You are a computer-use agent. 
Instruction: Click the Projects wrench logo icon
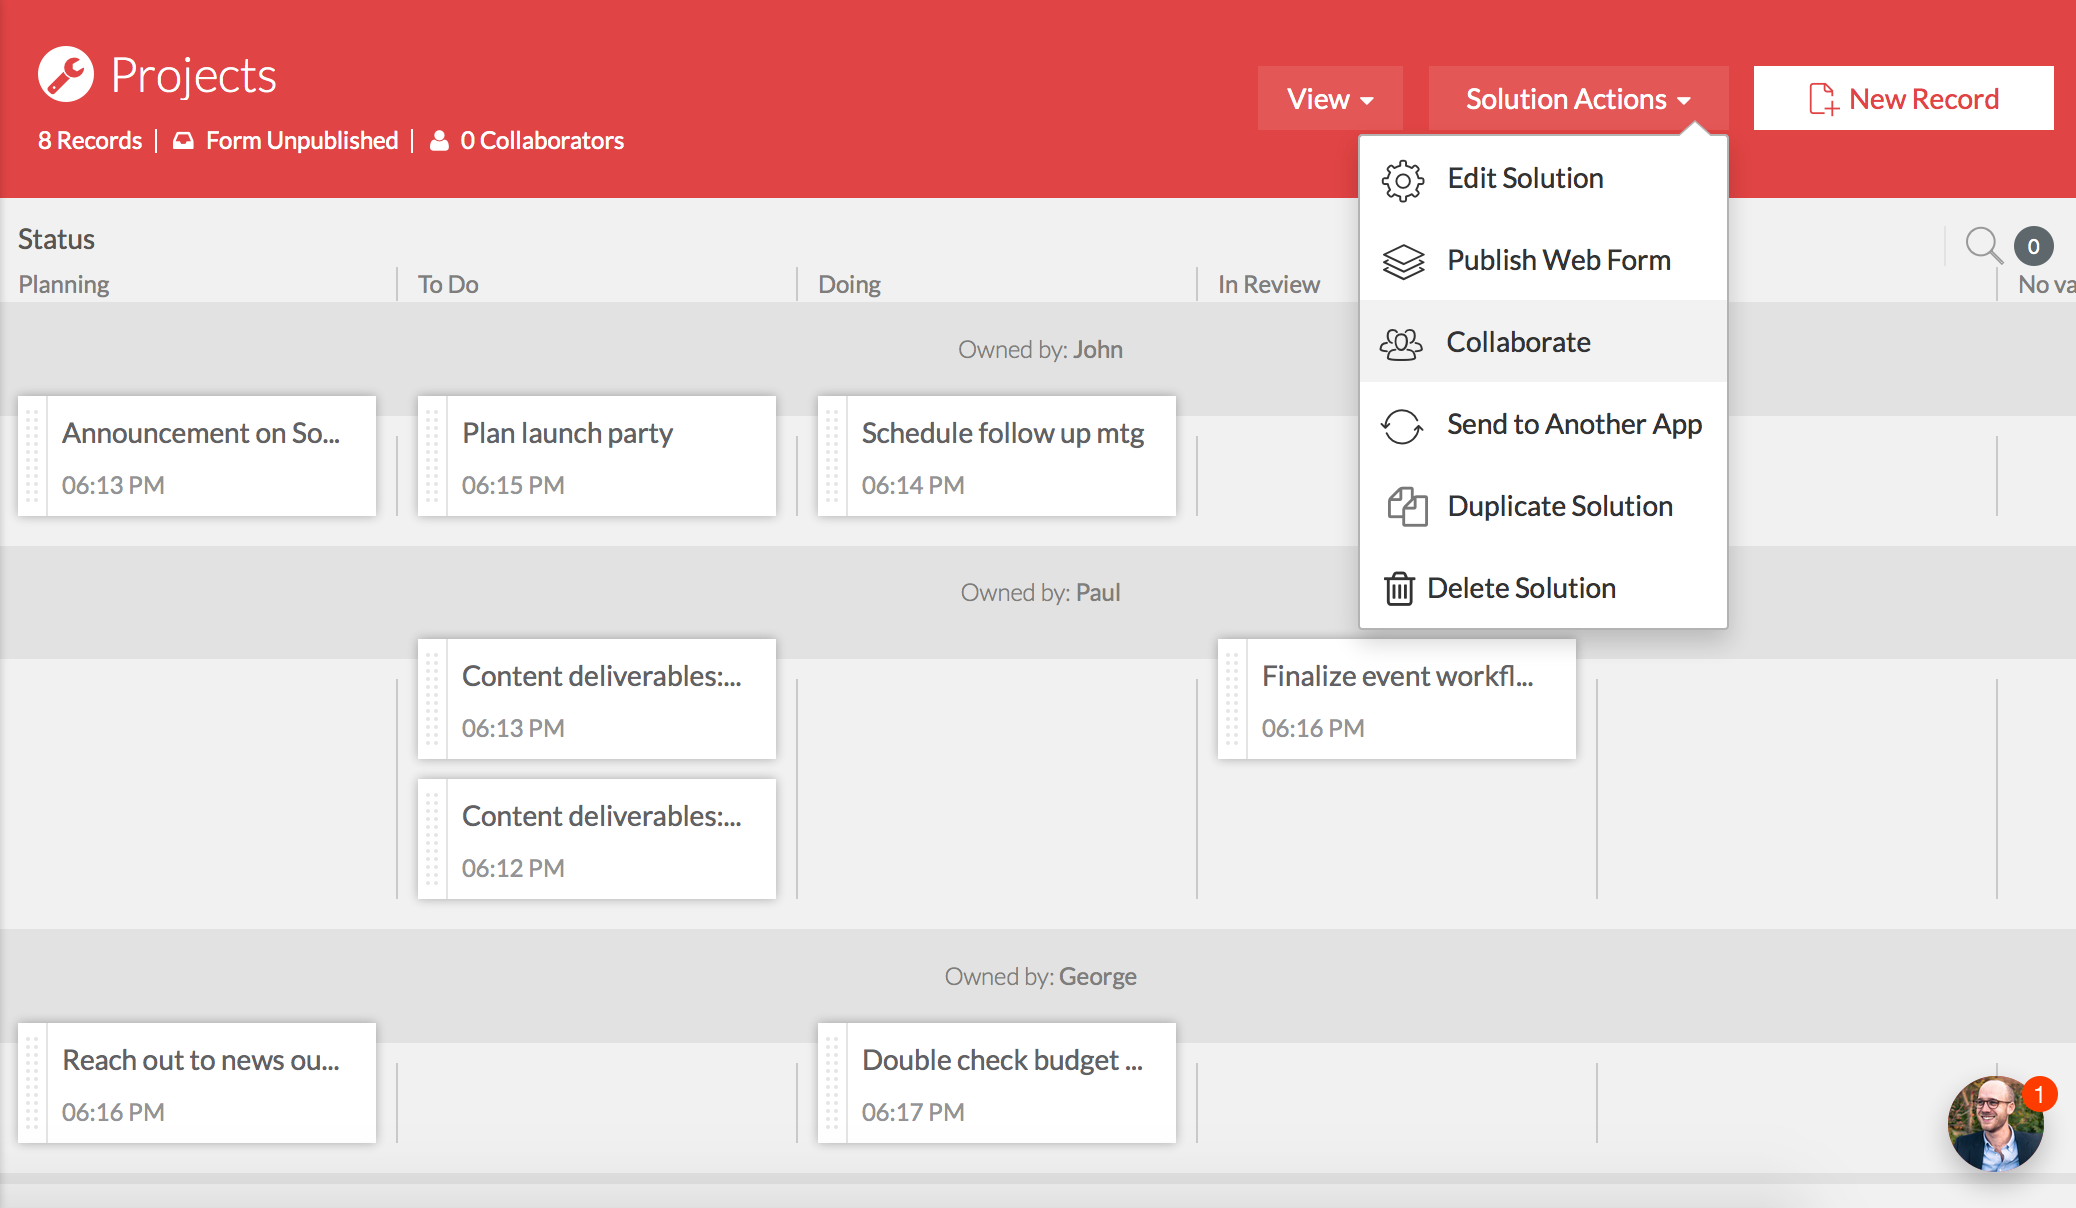(66, 75)
